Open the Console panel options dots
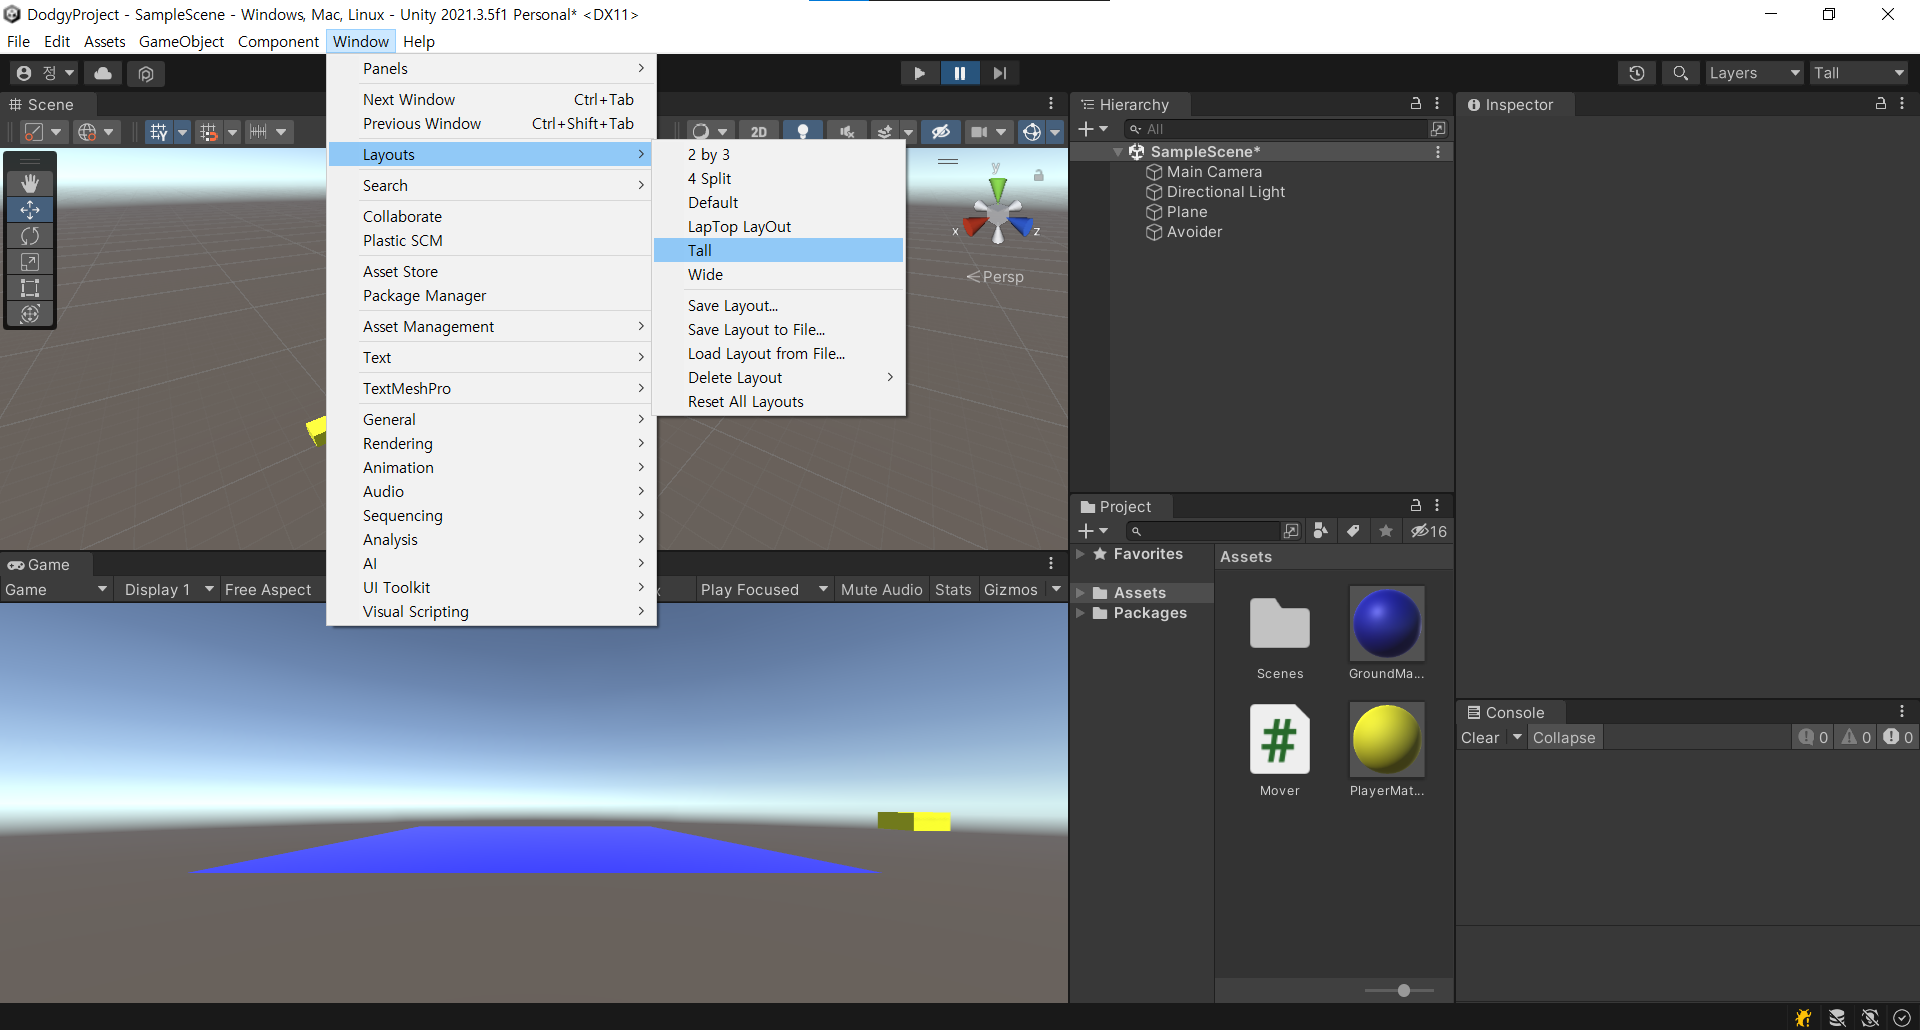The image size is (1920, 1030). pos(1901,712)
